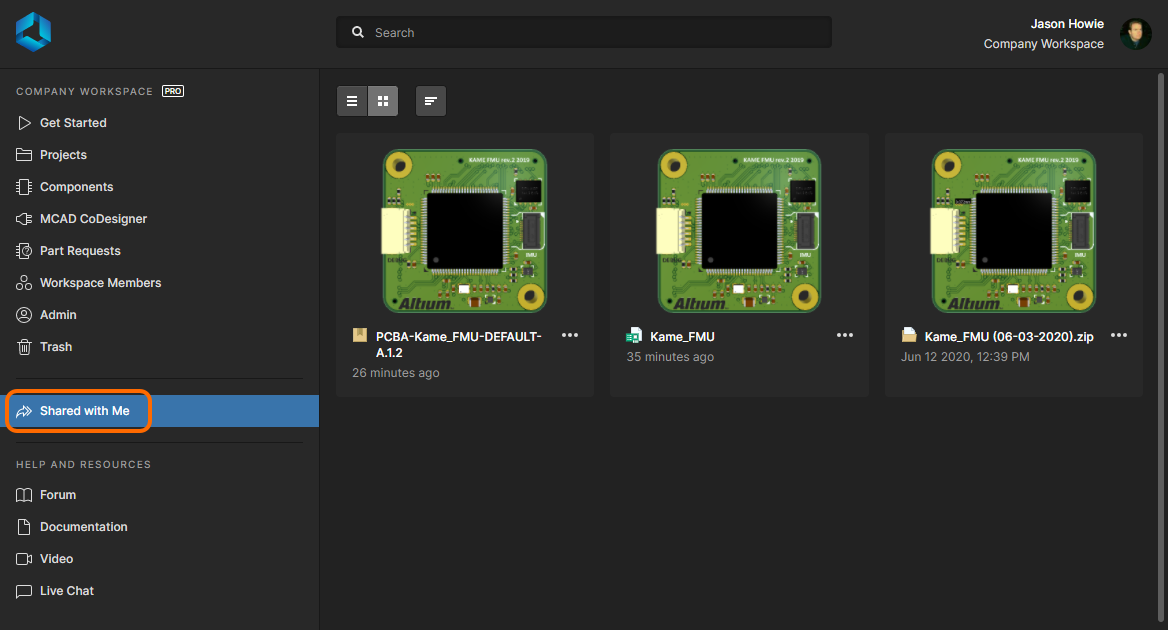The height and width of the screenshot is (630, 1168).
Task: Open the Kame_FMU project board thumbnail
Action: click(739, 231)
